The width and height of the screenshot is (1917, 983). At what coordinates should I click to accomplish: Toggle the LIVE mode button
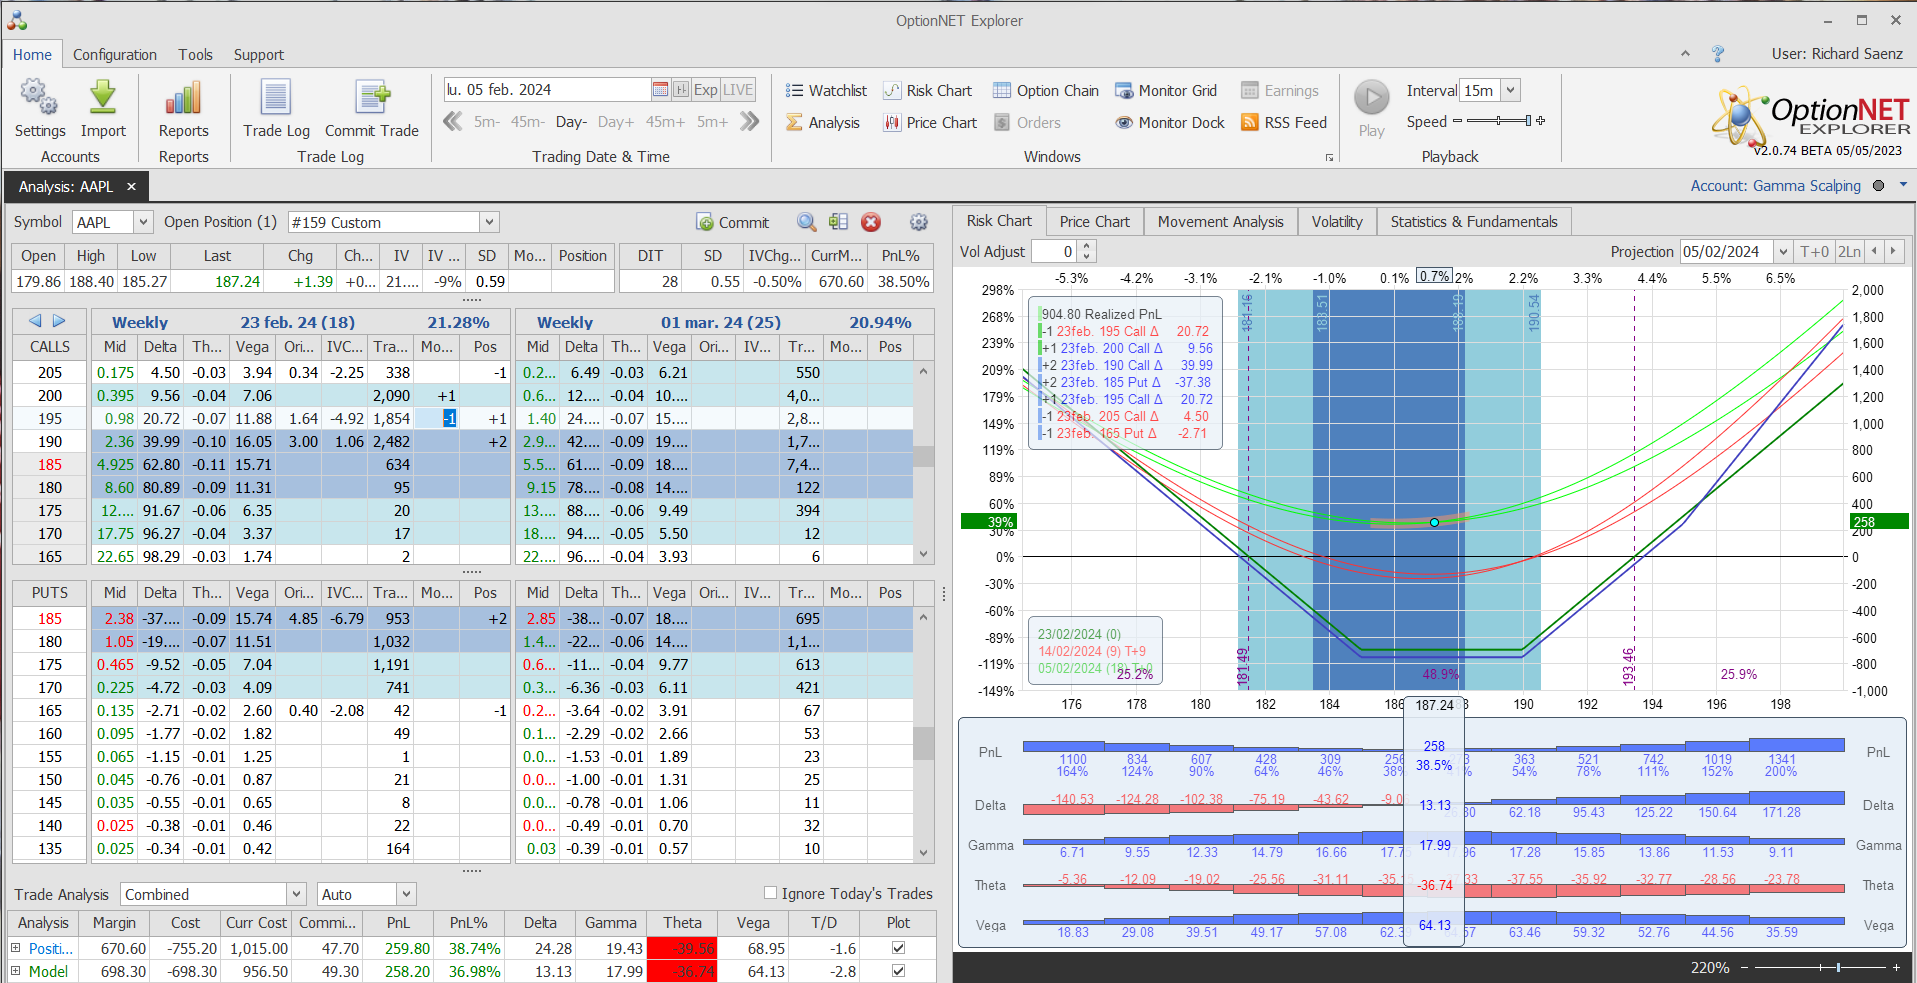[x=738, y=89]
